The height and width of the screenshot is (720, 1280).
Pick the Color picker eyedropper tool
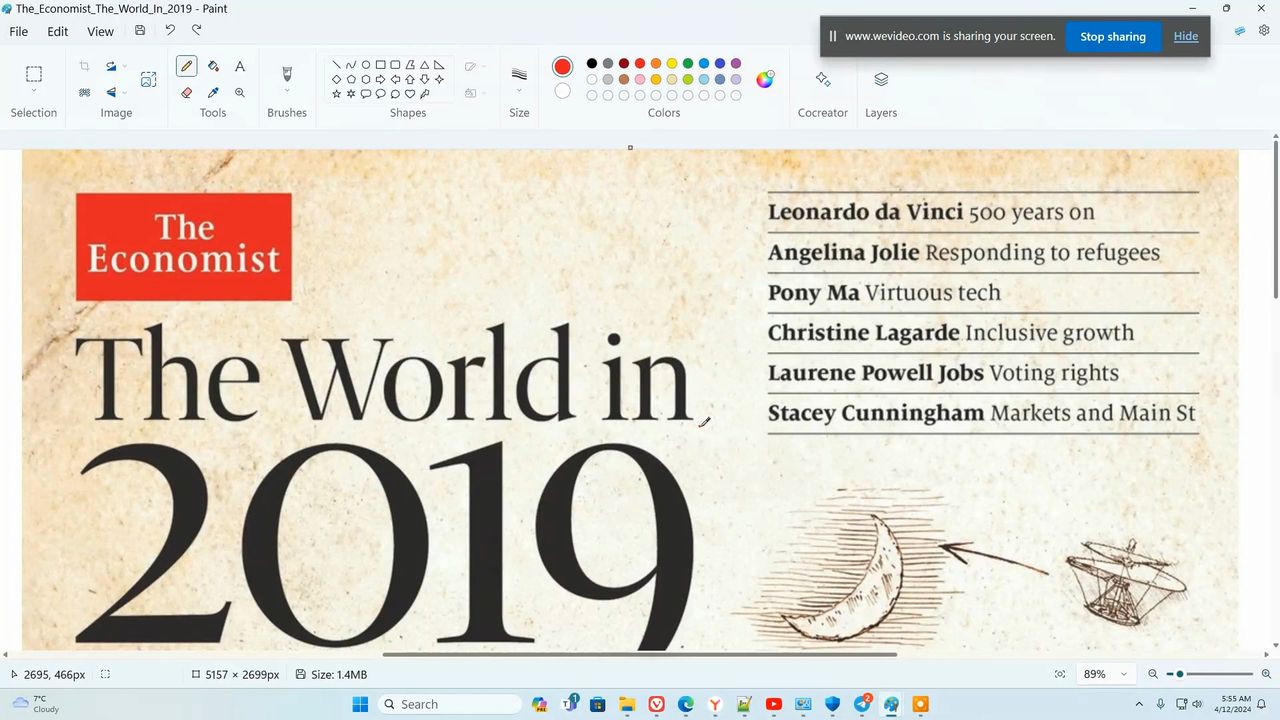click(213, 92)
